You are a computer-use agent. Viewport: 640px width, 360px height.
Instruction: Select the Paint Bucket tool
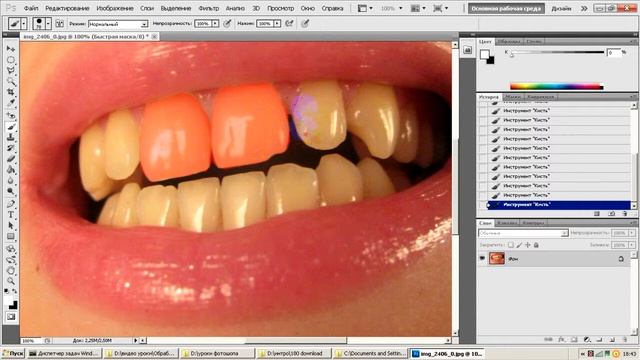[11, 170]
